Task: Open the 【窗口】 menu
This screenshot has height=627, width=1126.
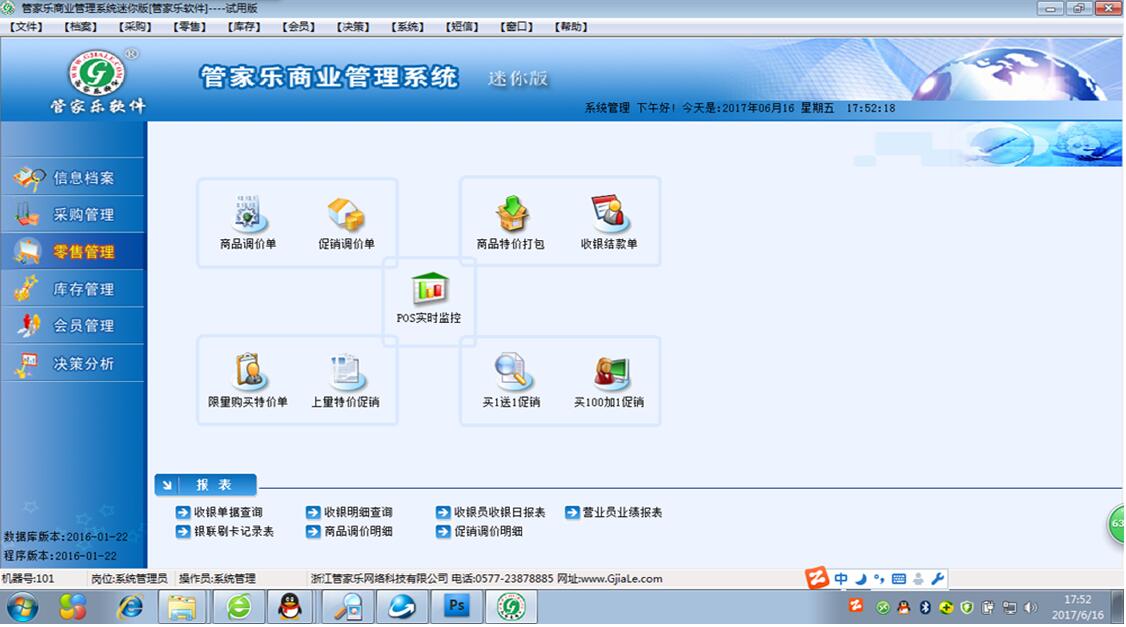Action: (517, 27)
